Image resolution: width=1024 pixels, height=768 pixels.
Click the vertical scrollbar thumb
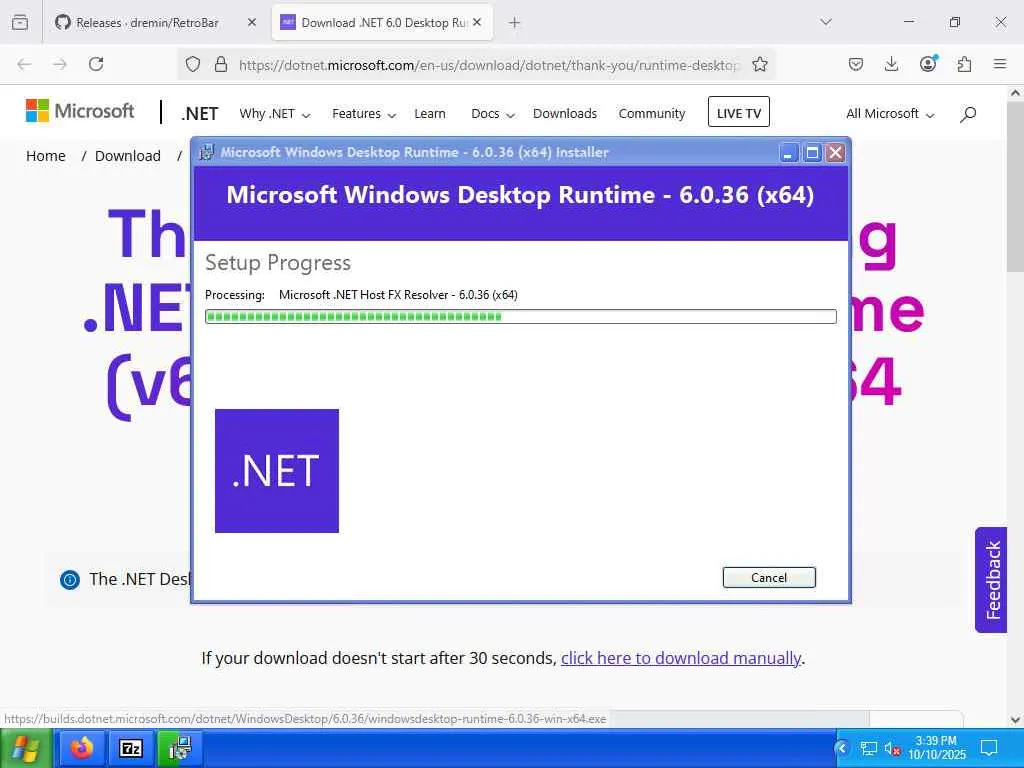[1016, 186]
